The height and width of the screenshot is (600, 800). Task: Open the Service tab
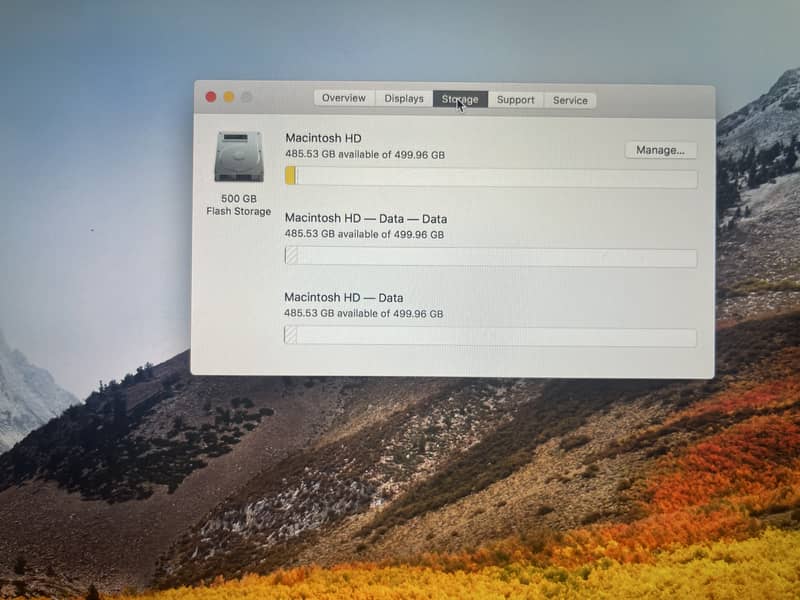tap(570, 101)
